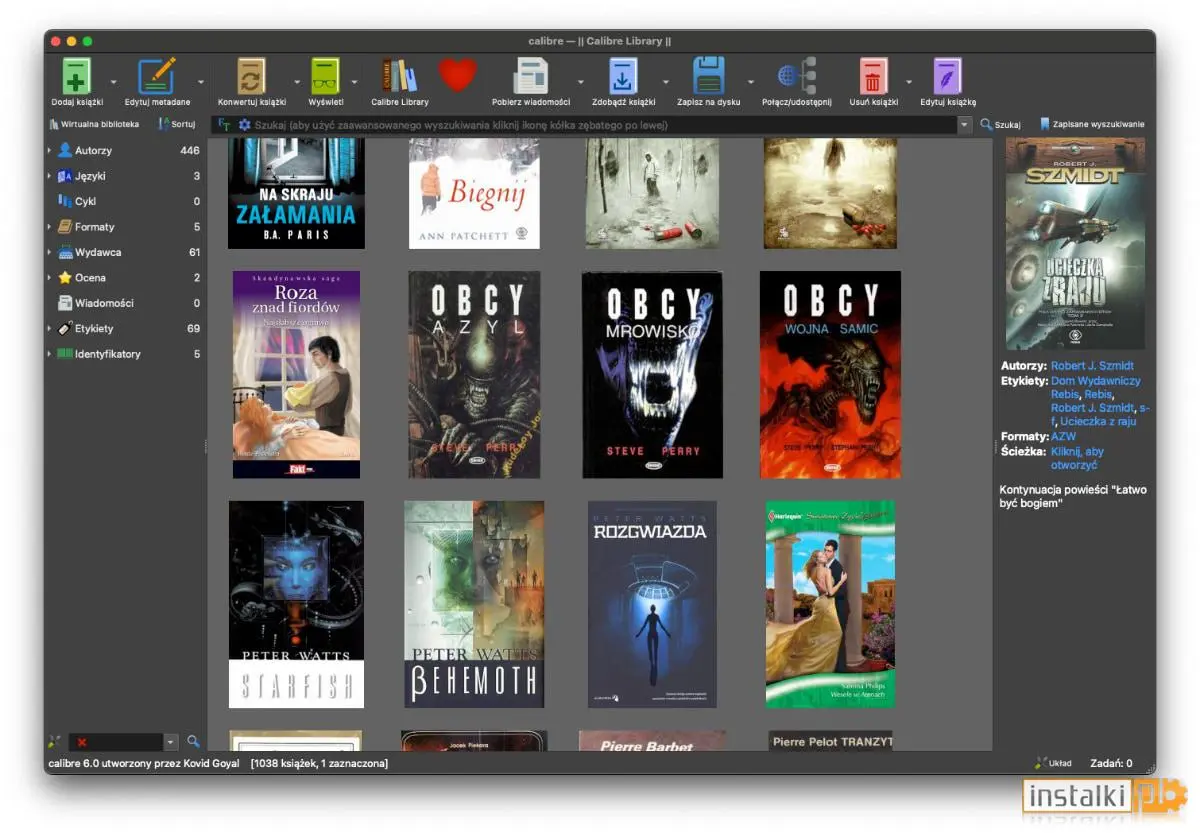Open the search history dropdown arrow
Image resolution: width=1200 pixels, height=833 pixels.
coord(964,125)
